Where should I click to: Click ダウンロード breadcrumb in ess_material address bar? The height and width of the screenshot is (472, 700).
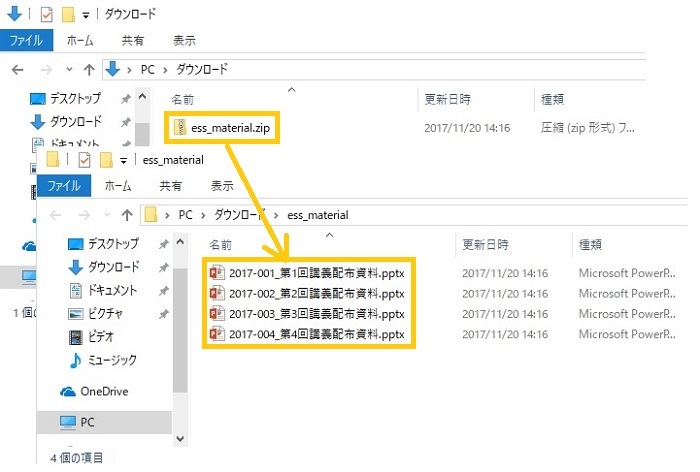coord(231,214)
